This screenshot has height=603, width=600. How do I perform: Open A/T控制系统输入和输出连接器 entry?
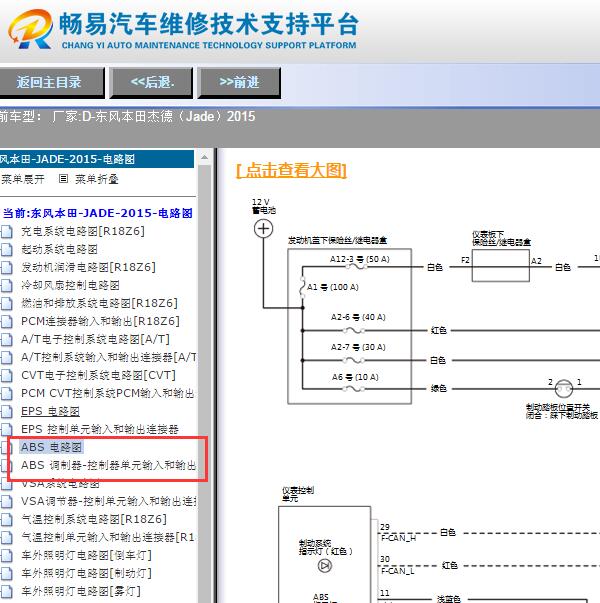coord(108,357)
